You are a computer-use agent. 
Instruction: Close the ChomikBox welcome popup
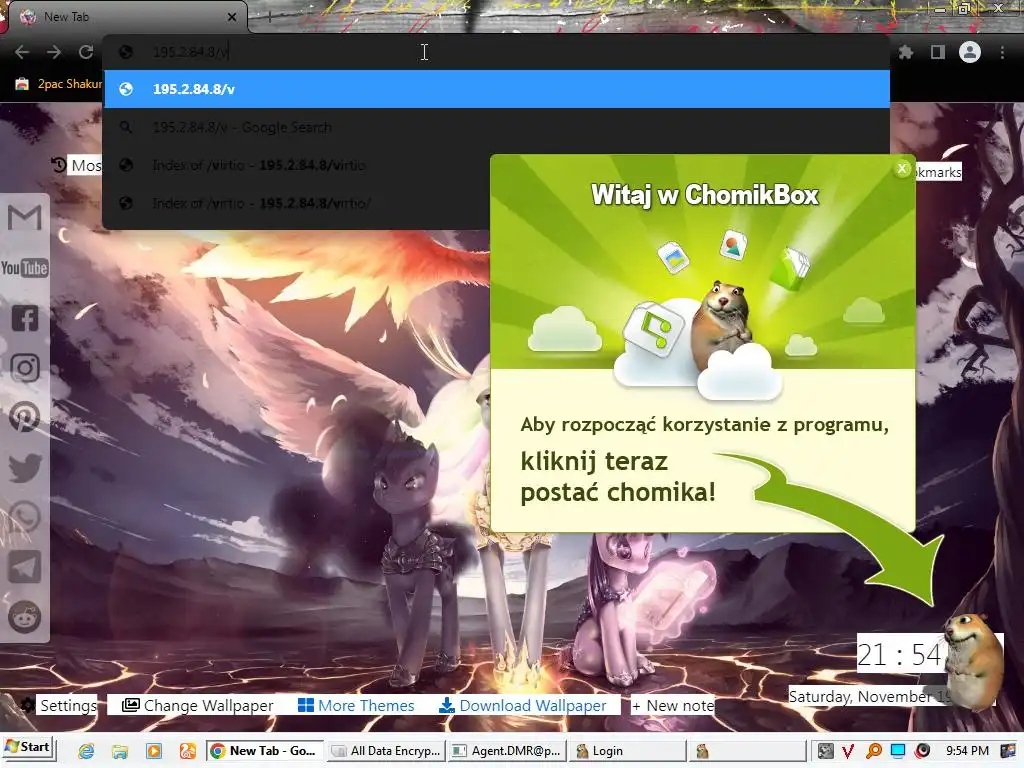pyautogui.click(x=902, y=169)
